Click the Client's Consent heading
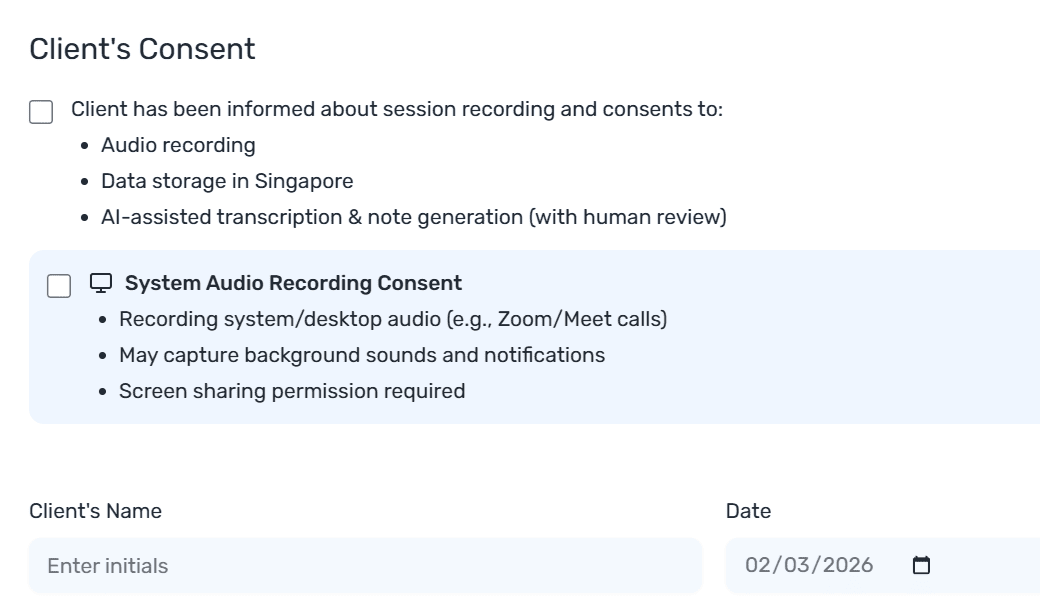This screenshot has height=612, width=1040. click(142, 48)
